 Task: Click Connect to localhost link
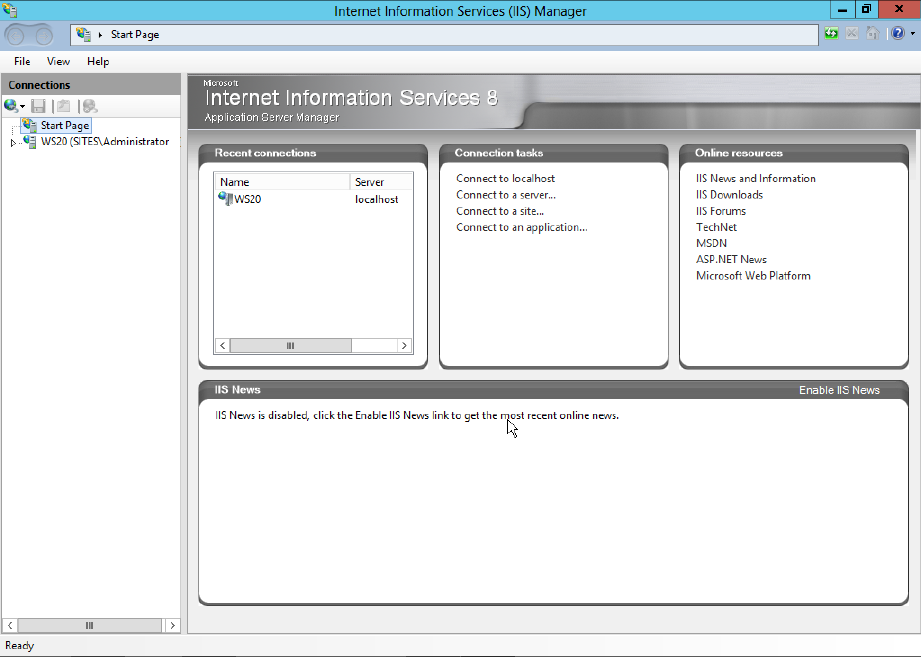505,178
